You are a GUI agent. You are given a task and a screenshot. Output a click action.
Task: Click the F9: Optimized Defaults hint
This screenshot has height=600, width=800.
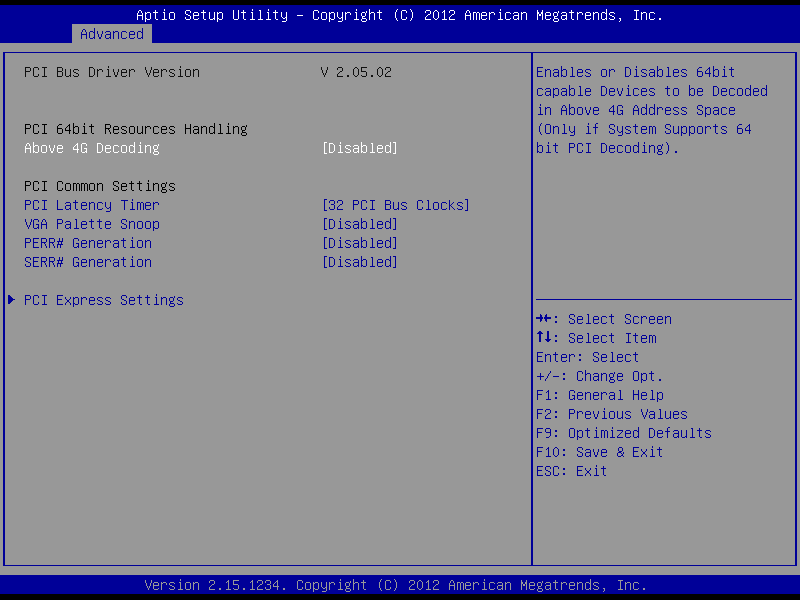coord(623,433)
